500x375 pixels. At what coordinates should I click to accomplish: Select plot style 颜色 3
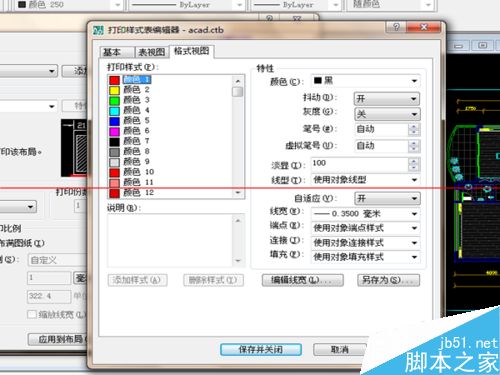(x=136, y=100)
